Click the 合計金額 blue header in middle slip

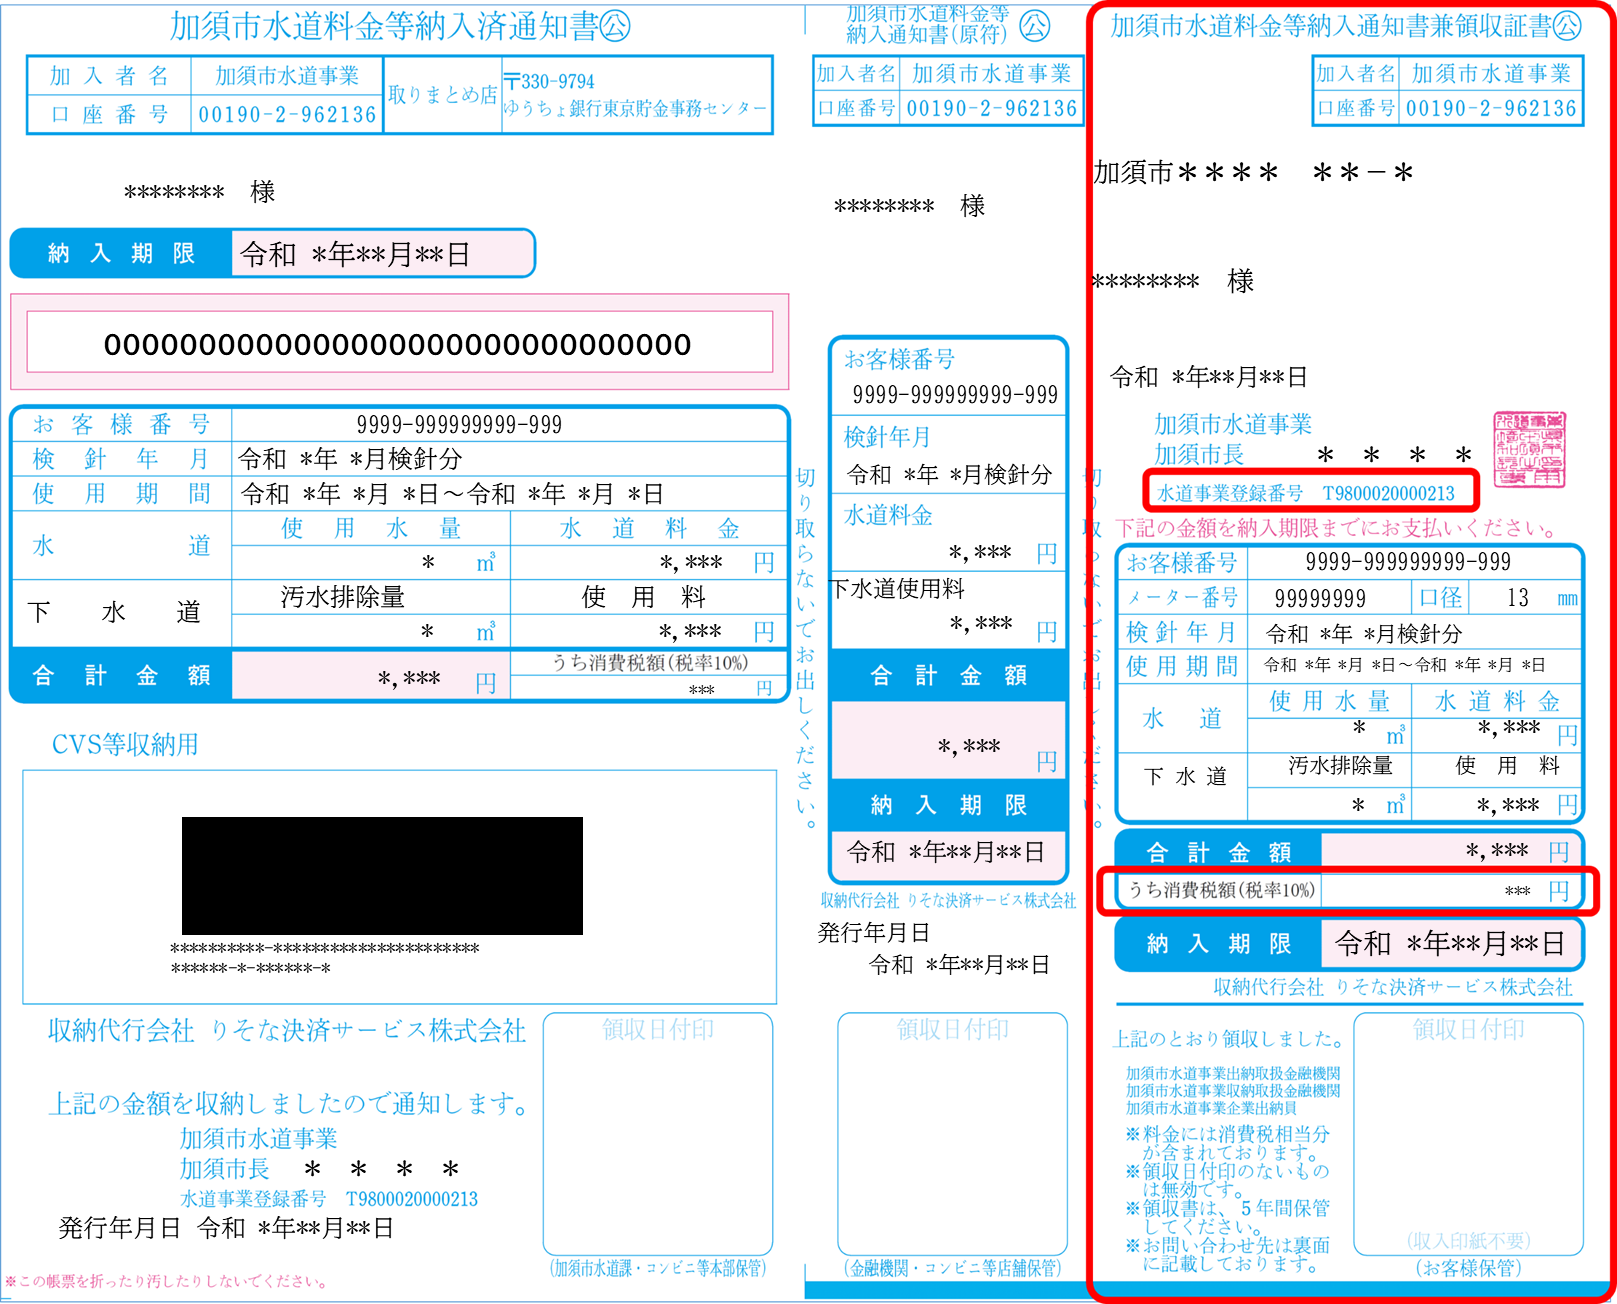pyautogui.click(x=948, y=675)
